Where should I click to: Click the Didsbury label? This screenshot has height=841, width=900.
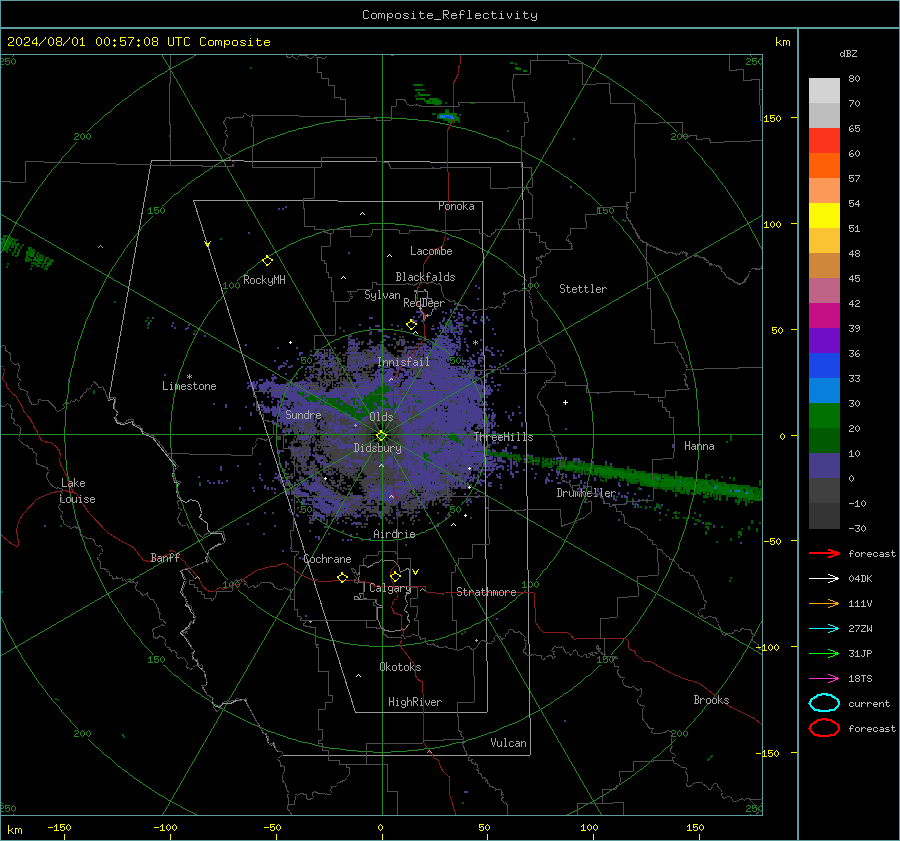click(378, 448)
